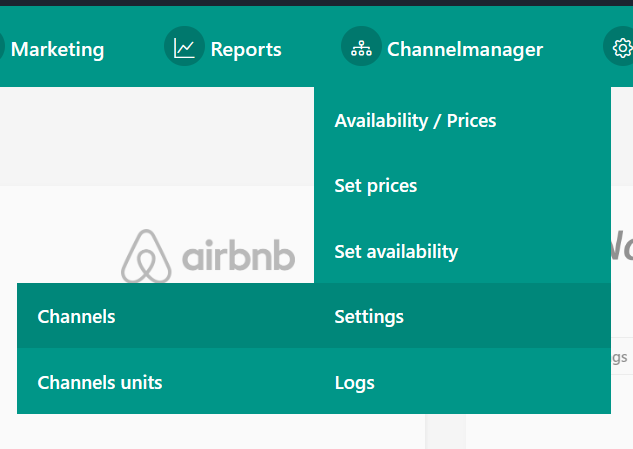This screenshot has width=633, height=449.
Task: Select Channels in the Settings submenu
Action: [76, 317]
